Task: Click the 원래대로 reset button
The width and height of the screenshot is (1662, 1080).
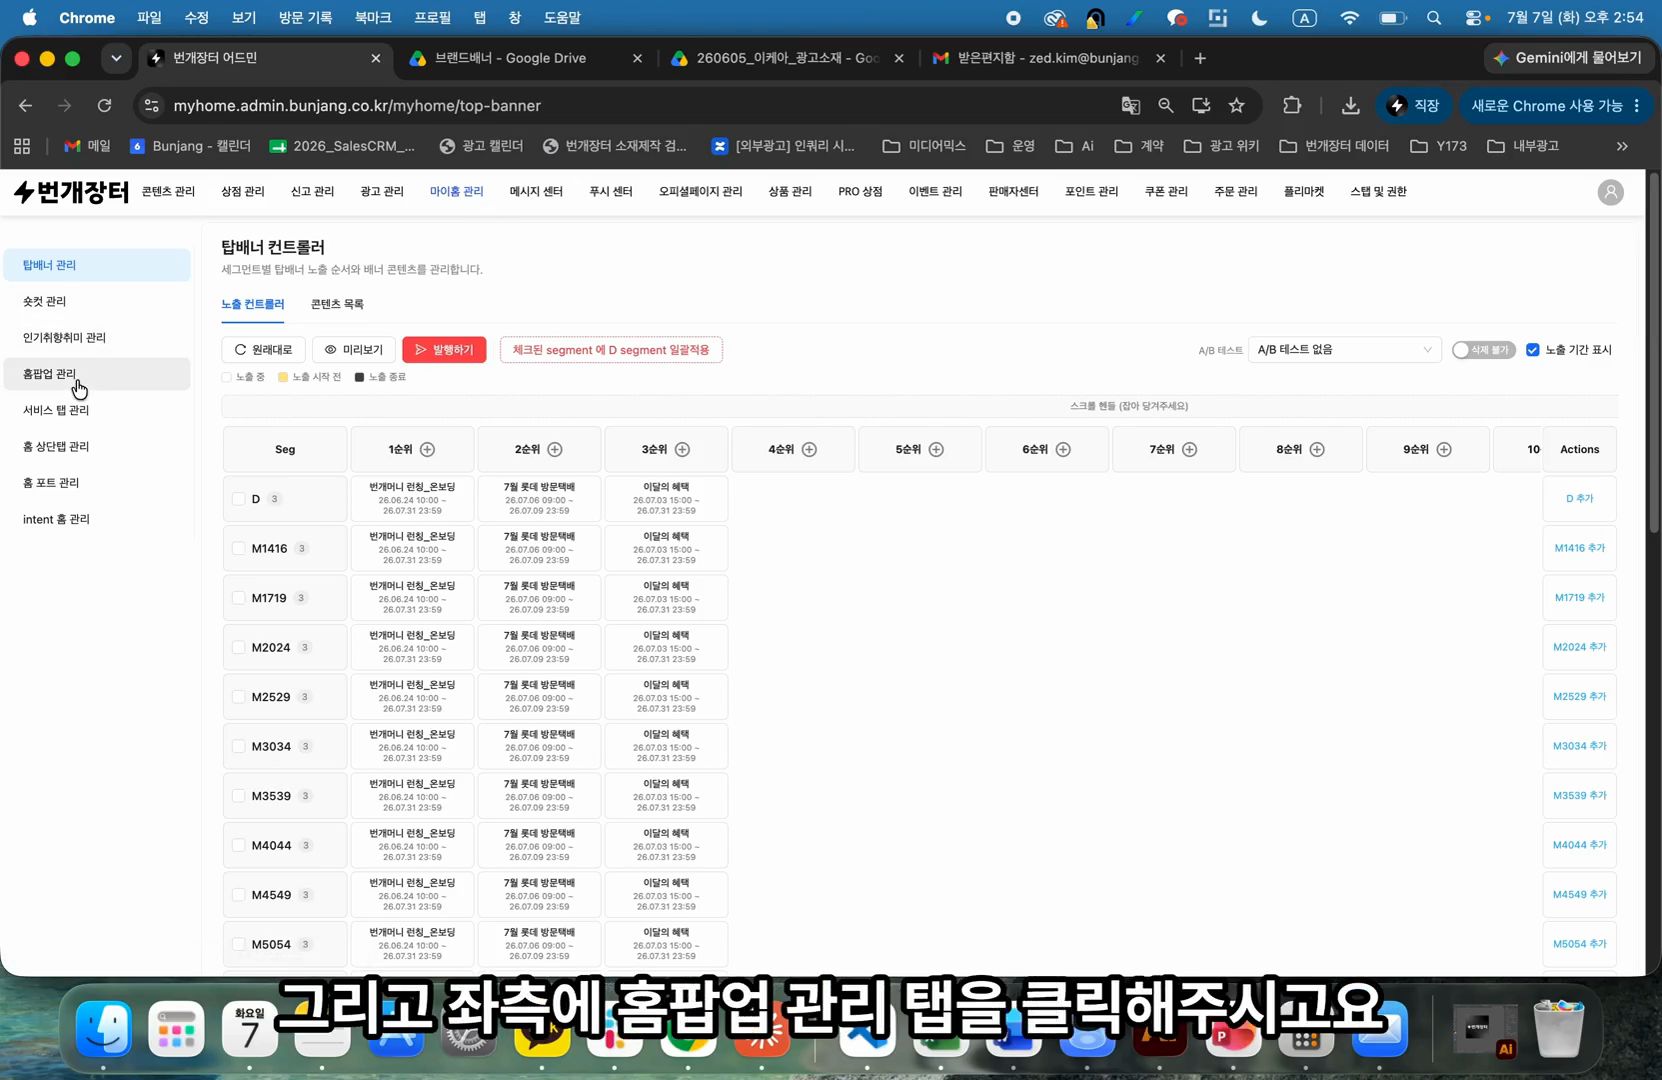Action: pyautogui.click(x=263, y=350)
